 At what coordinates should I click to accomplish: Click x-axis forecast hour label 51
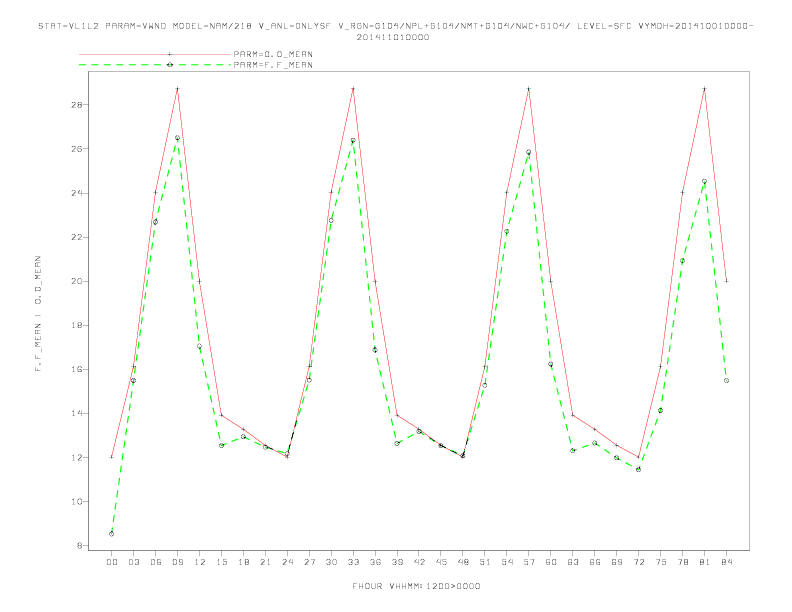coord(485,562)
